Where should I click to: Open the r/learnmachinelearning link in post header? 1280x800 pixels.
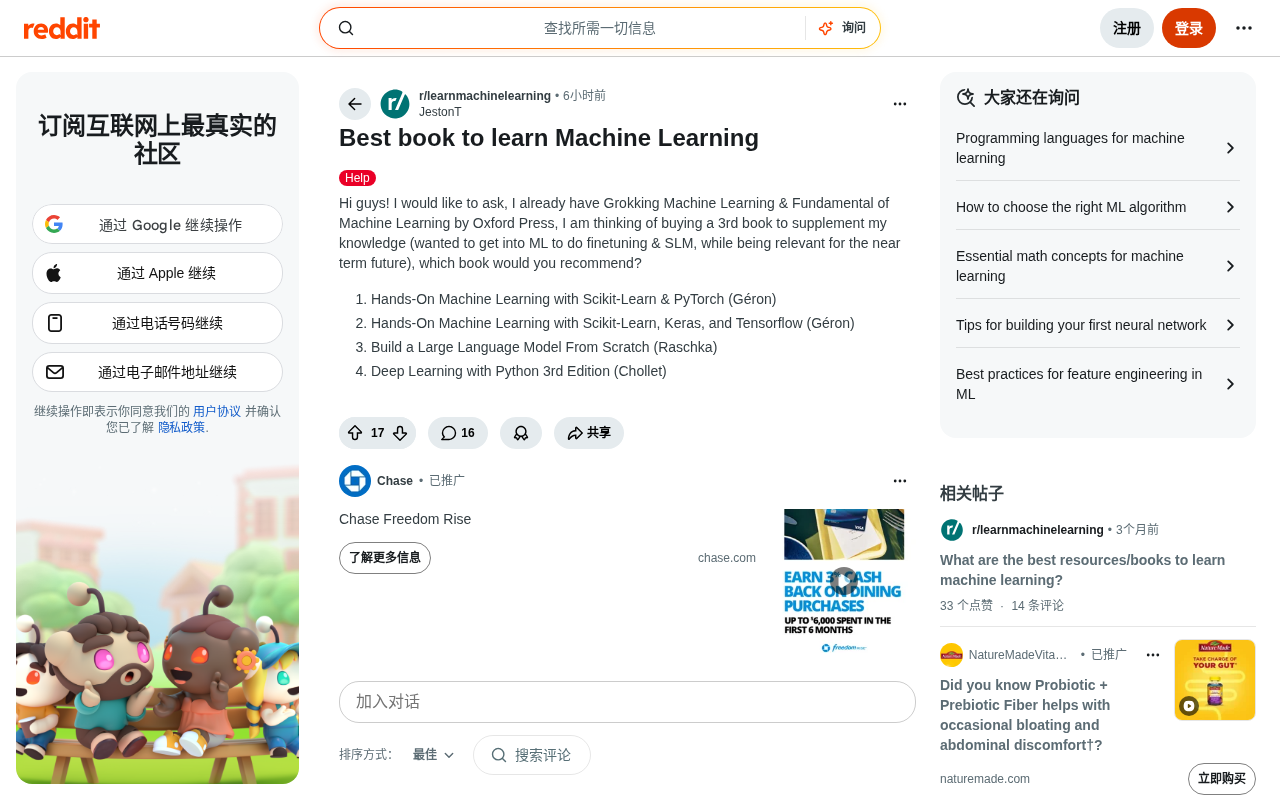coord(485,96)
